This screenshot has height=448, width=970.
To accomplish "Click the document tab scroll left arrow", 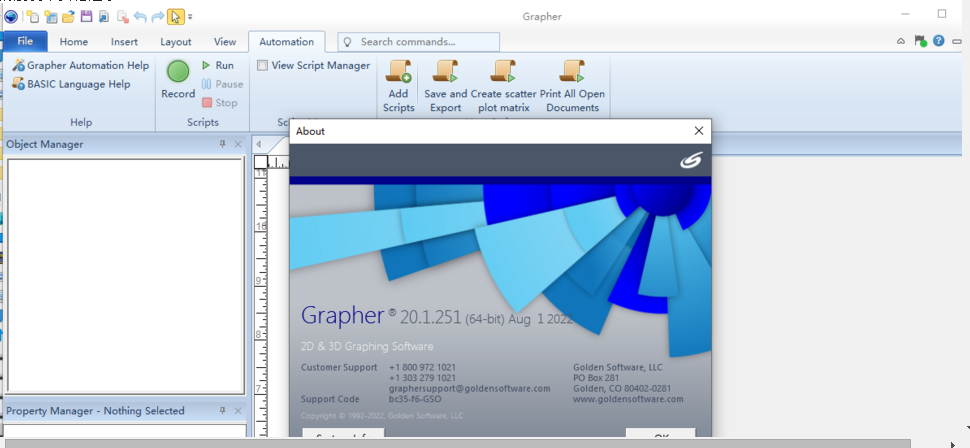I will (259, 144).
